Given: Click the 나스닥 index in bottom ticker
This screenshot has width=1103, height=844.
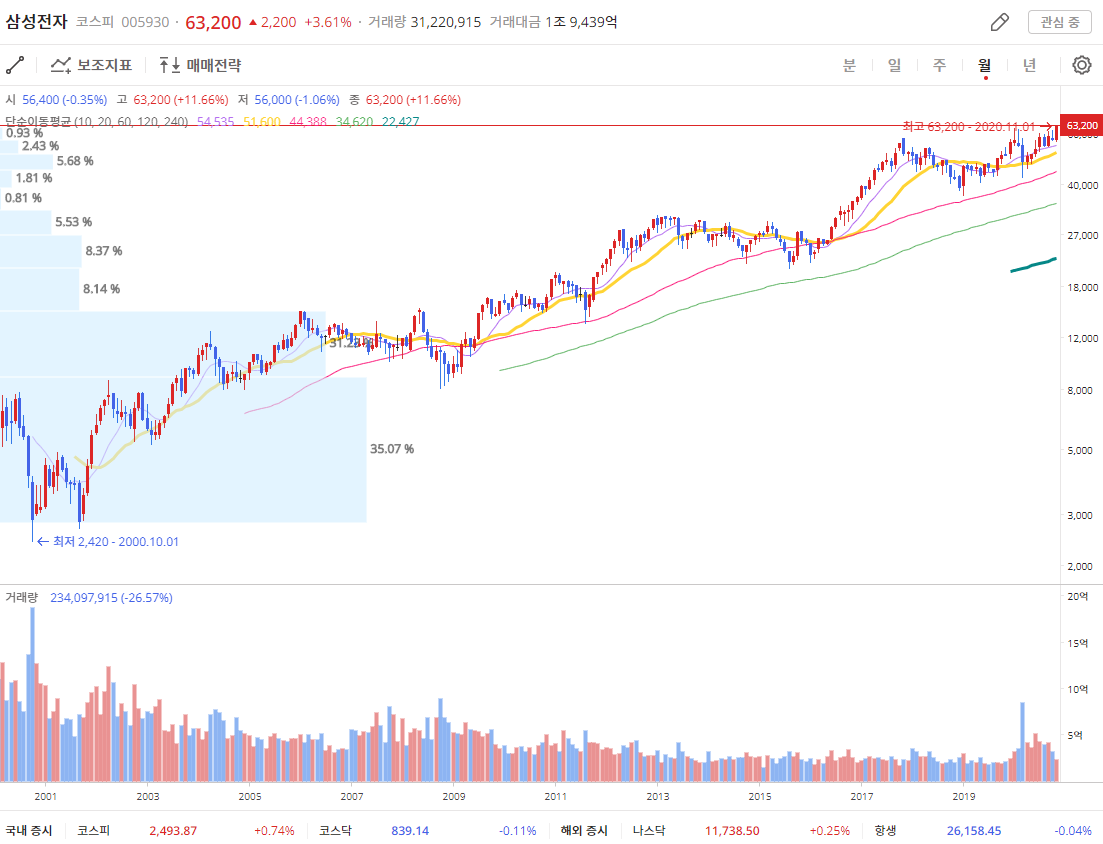Looking at the screenshot, I should coord(649,831).
